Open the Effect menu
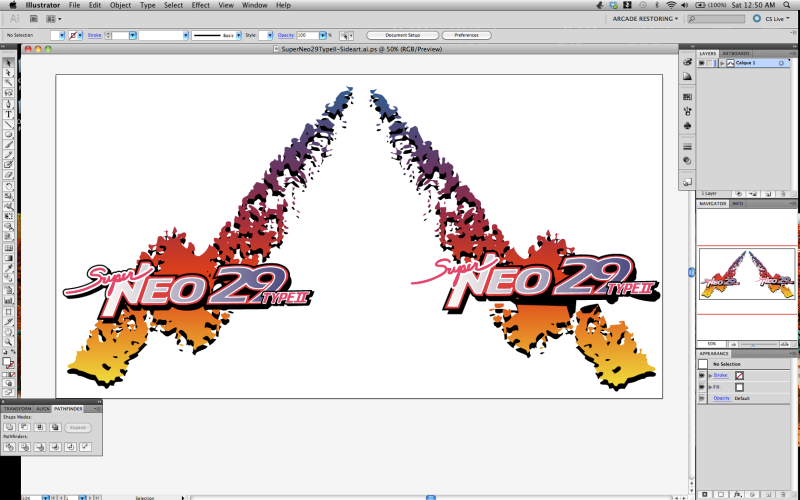The width and height of the screenshot is (800, 500). 201,5
